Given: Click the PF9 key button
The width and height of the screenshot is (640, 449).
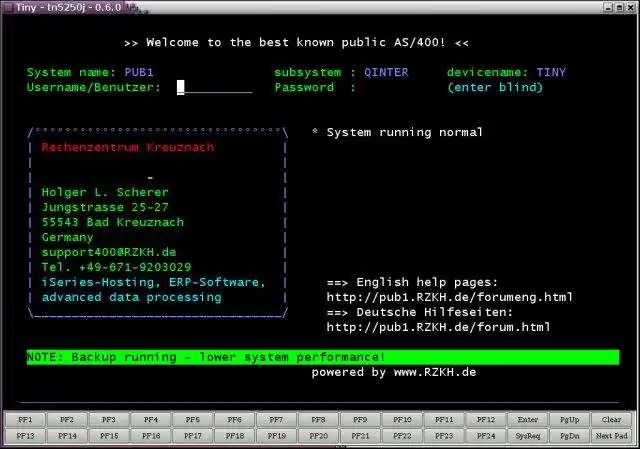Looking at the screenshot, I should 360,420.
